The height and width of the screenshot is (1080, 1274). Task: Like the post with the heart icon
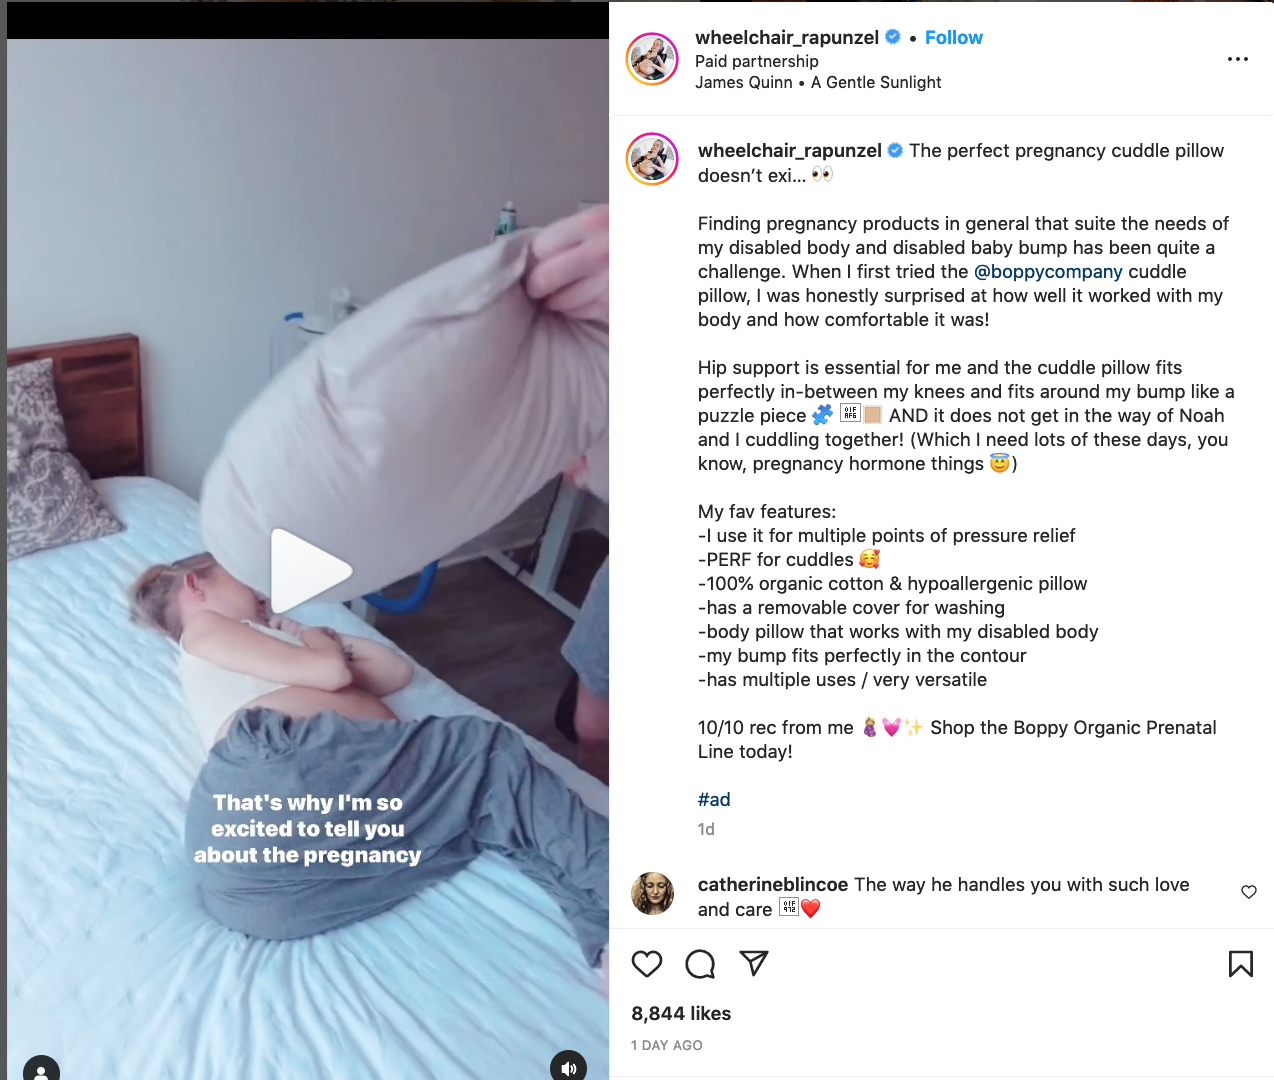point(647,964)
